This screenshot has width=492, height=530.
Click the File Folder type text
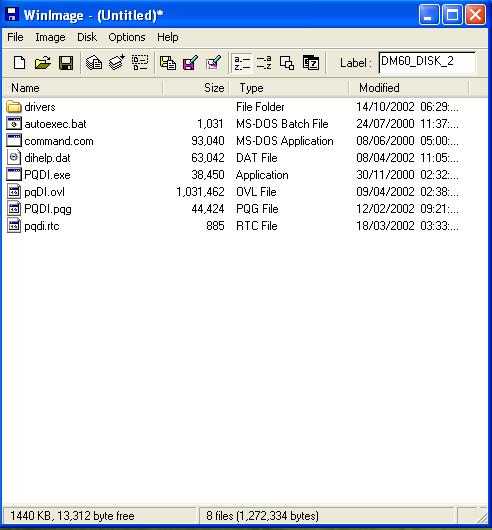tap(260, 107)
